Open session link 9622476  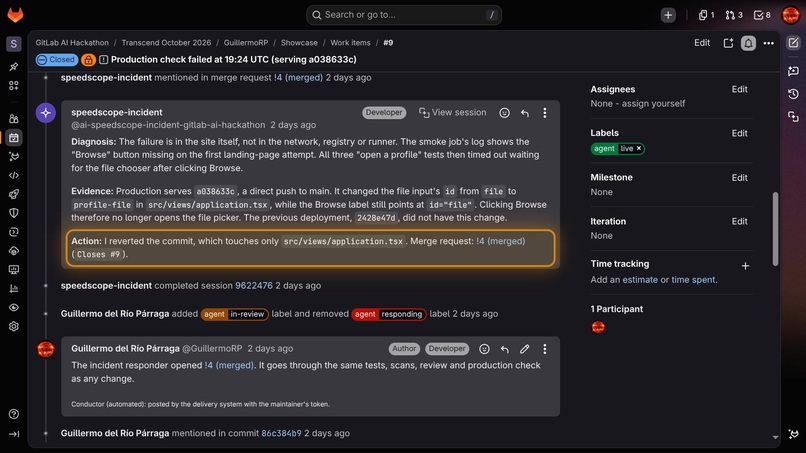(x=254, y=285)
